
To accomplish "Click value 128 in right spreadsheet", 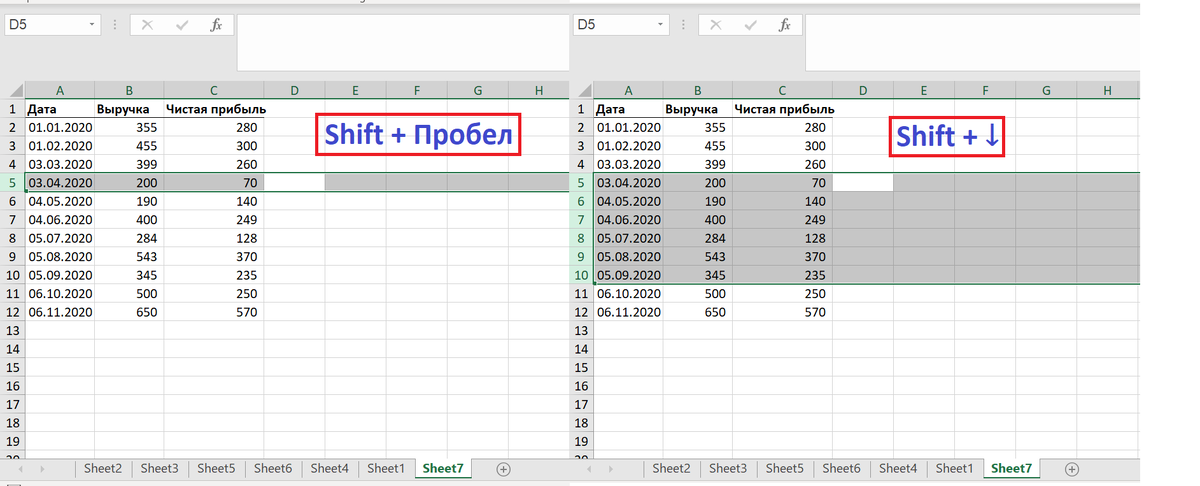I will pos(782,238).
